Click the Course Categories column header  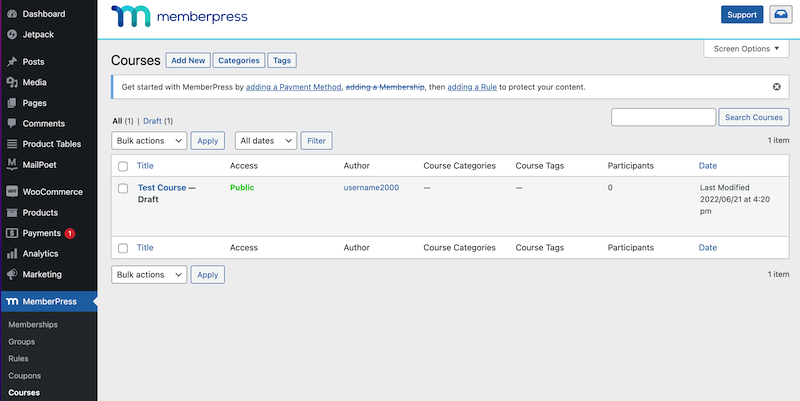(x=459, y=166)
